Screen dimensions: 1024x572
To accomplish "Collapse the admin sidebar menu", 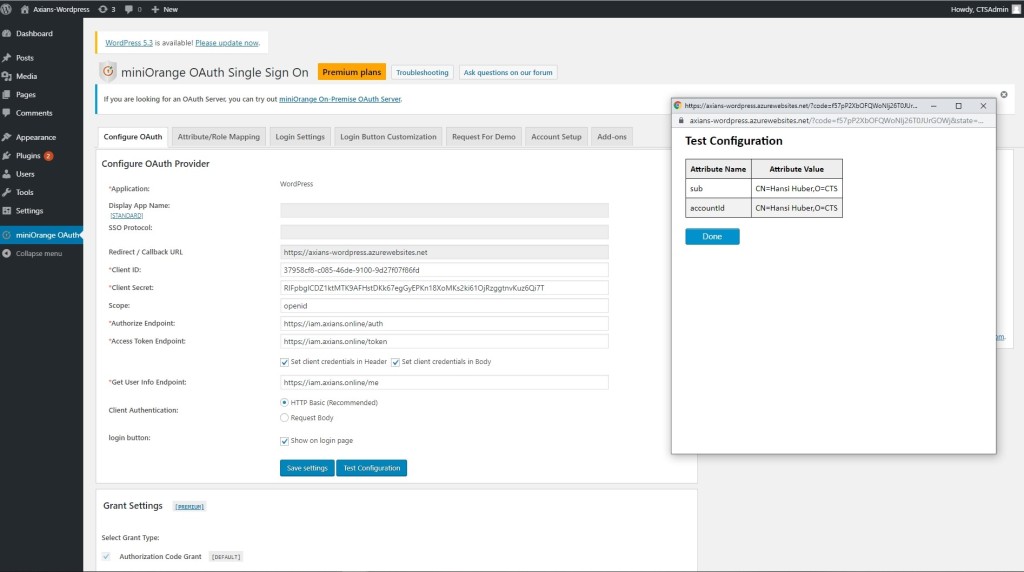I will [x=38, y=253].
